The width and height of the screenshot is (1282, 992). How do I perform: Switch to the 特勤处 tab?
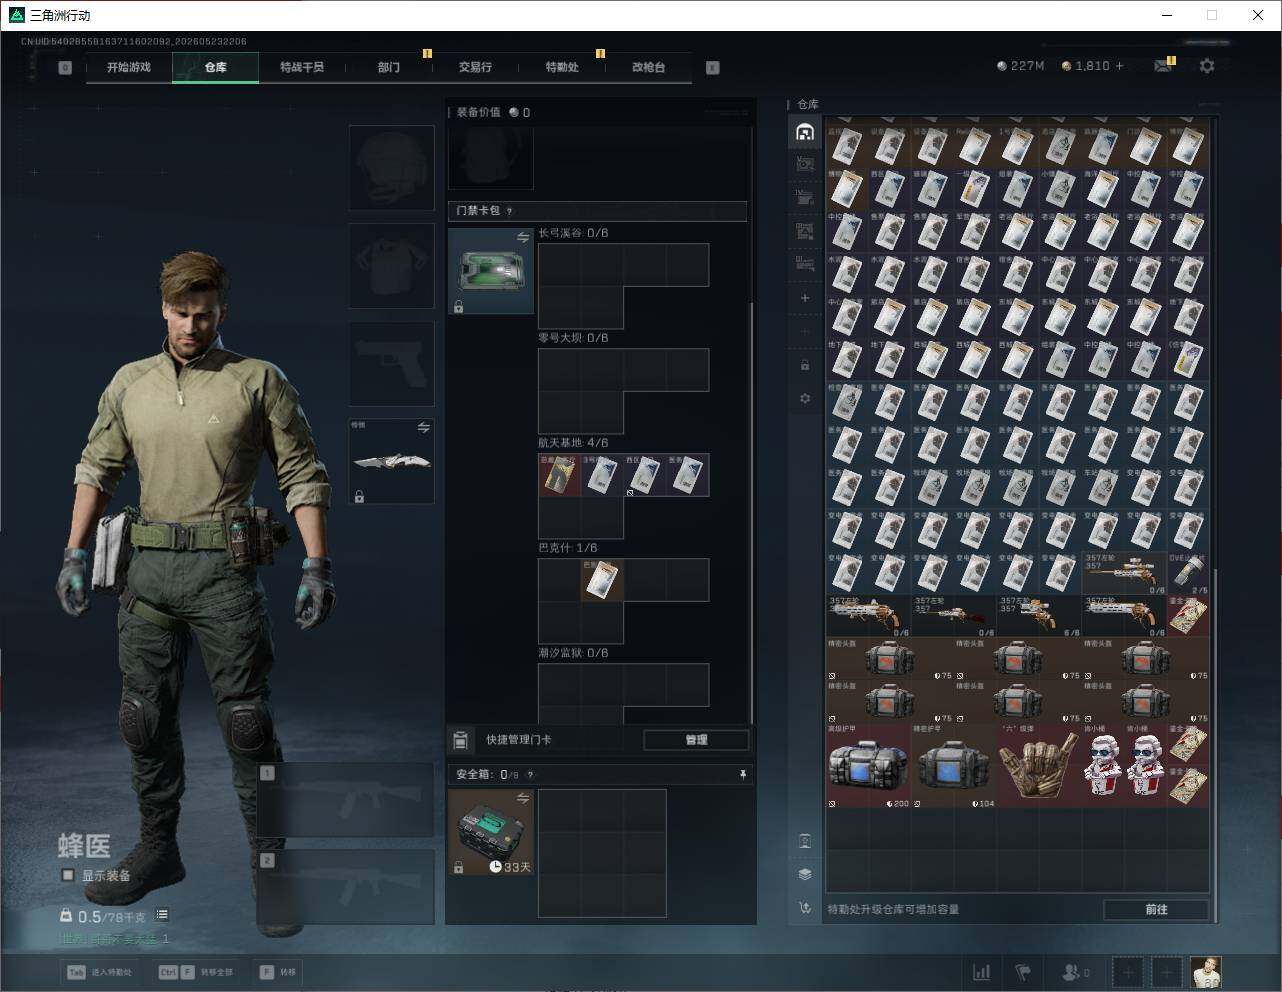pos(562,67)
